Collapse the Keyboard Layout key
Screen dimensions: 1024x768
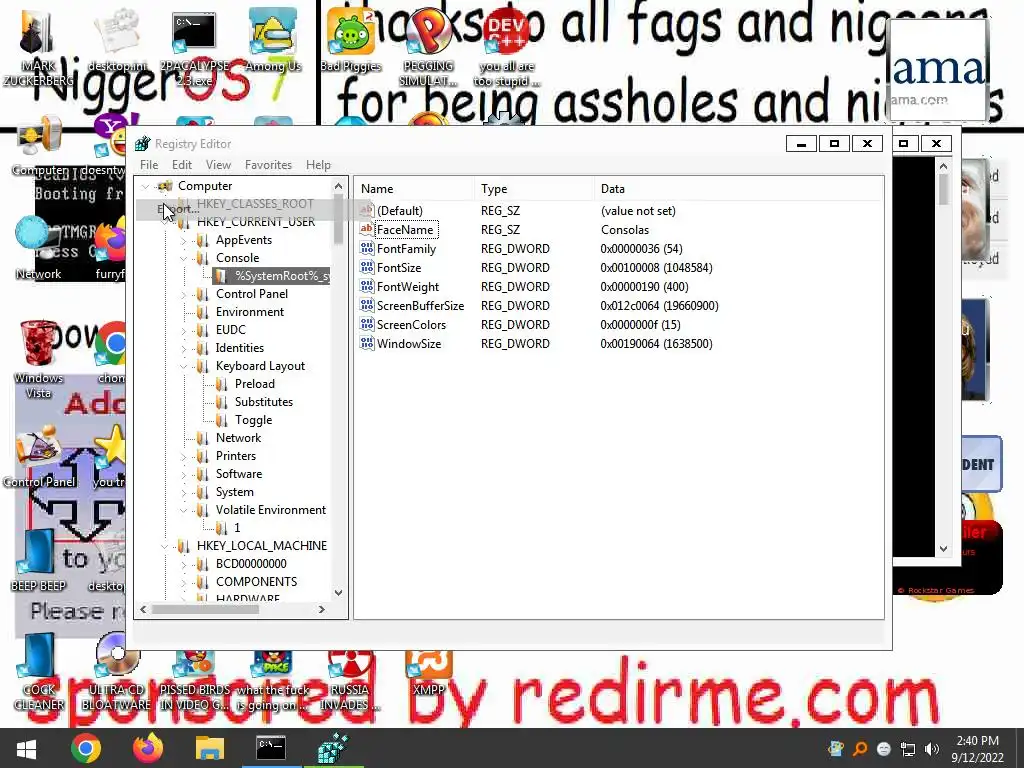184,366
